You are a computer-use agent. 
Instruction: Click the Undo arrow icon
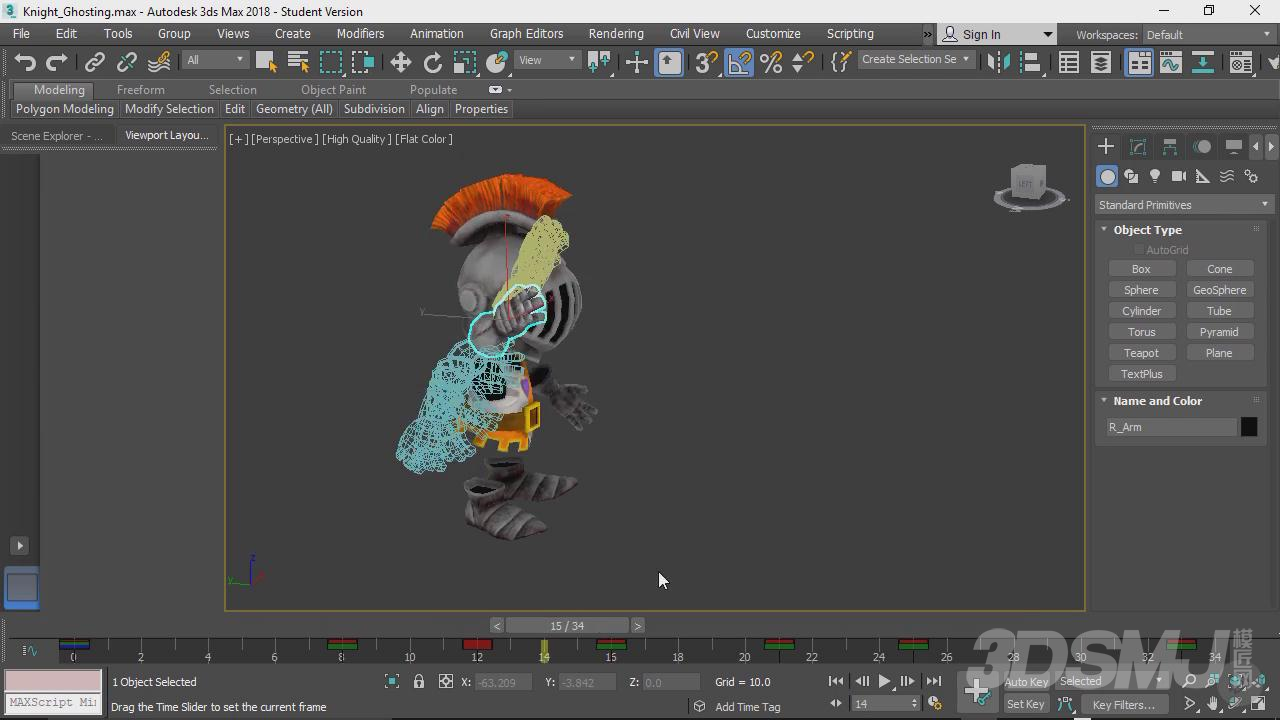pos(25,62)
